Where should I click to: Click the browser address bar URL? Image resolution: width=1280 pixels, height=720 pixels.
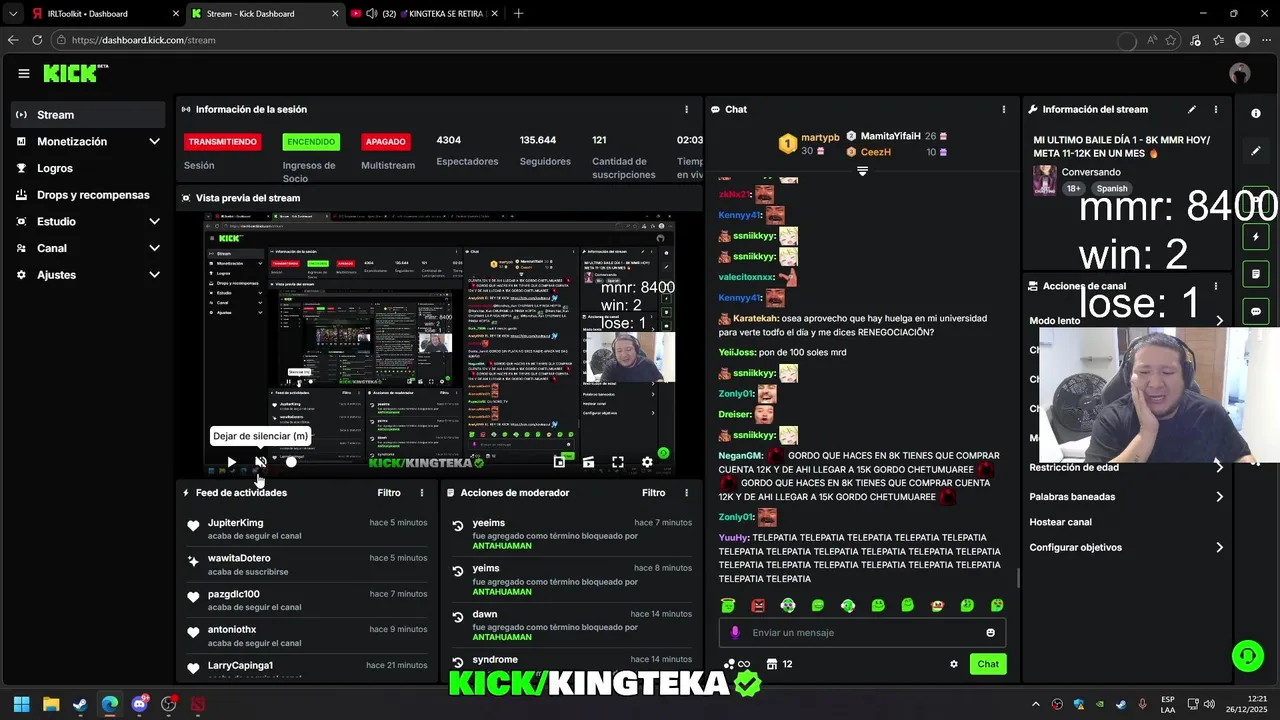click(144, 40)
